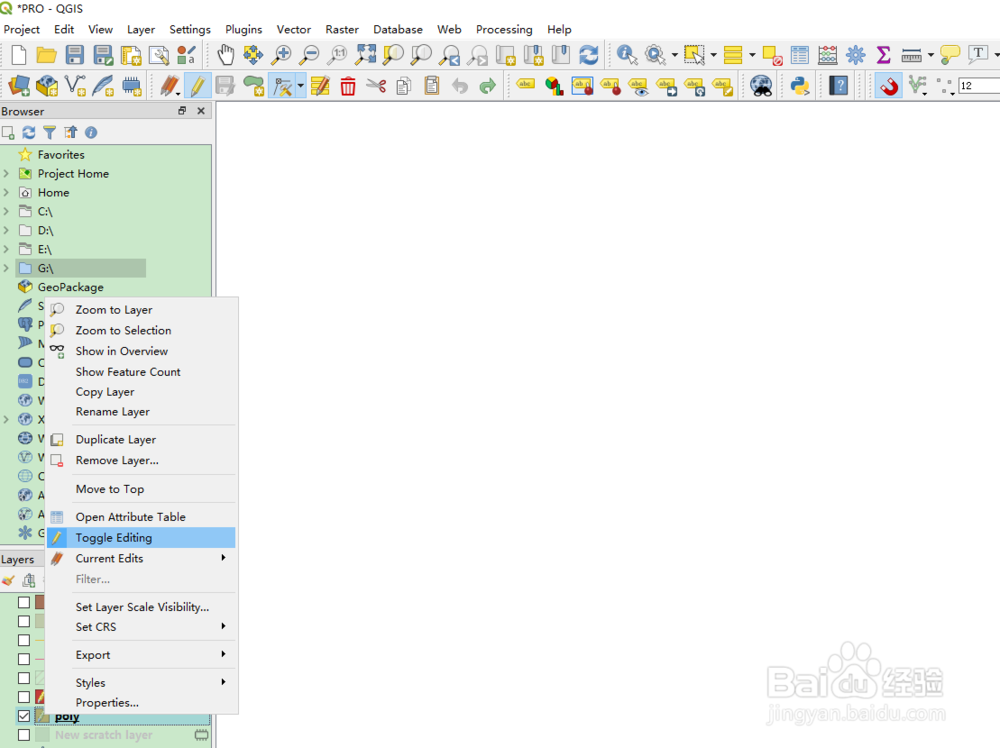Click the Undo arrow icon

460,85
